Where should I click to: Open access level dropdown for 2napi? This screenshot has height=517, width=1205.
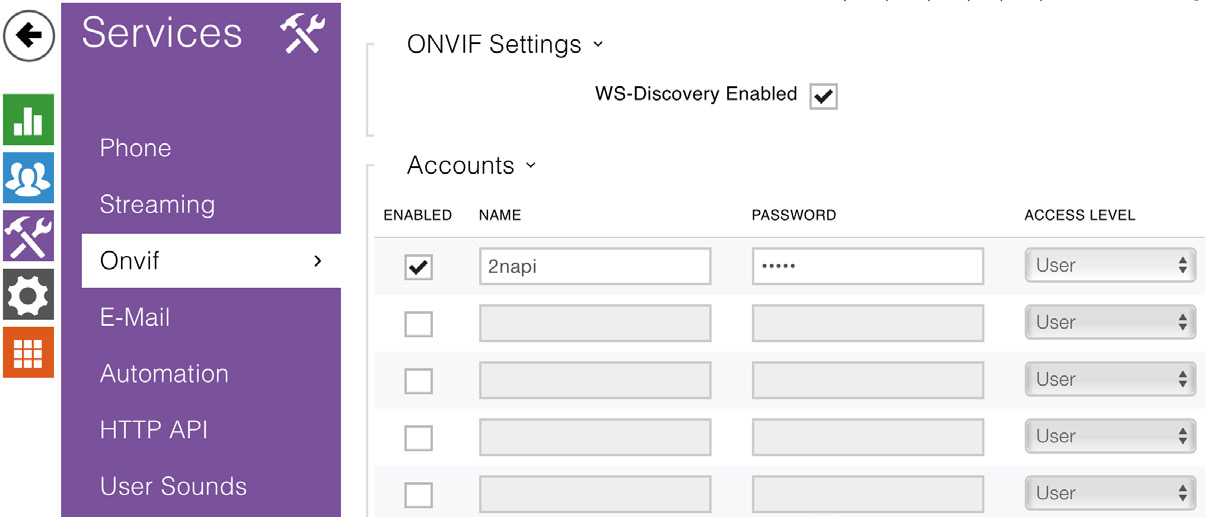click(1110, 266)
